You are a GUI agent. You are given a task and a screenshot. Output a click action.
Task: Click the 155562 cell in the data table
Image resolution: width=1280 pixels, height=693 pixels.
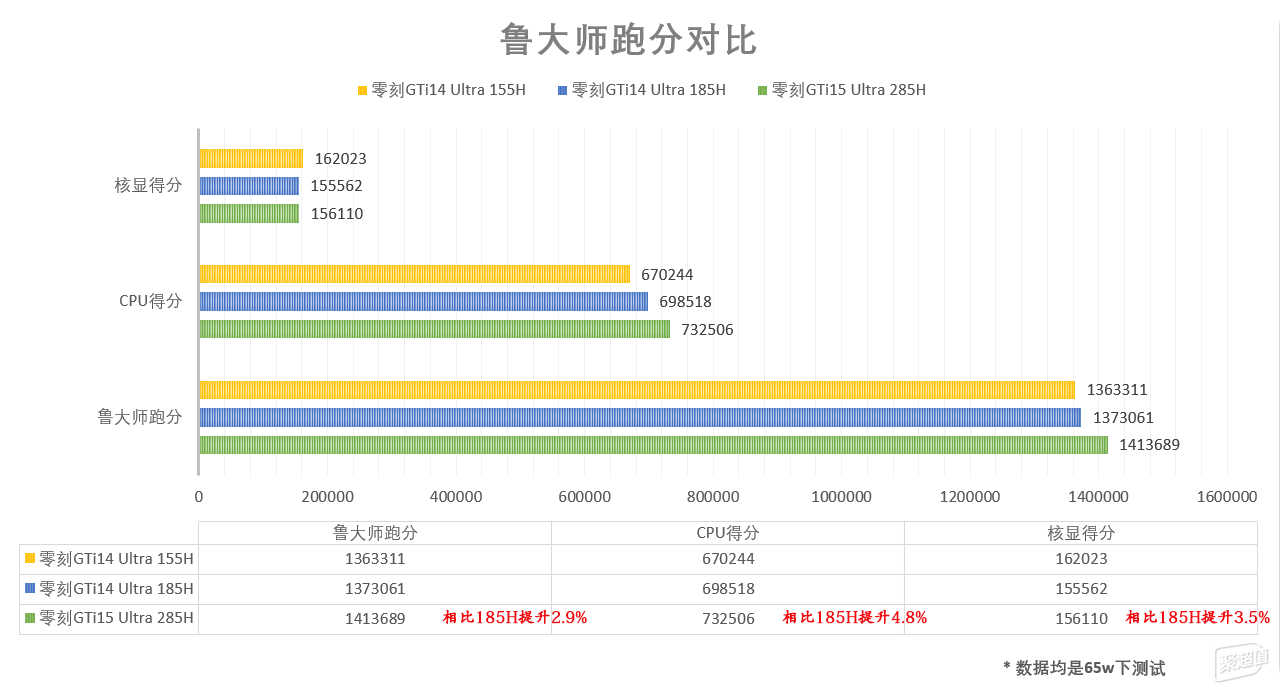coord(1081,589)
